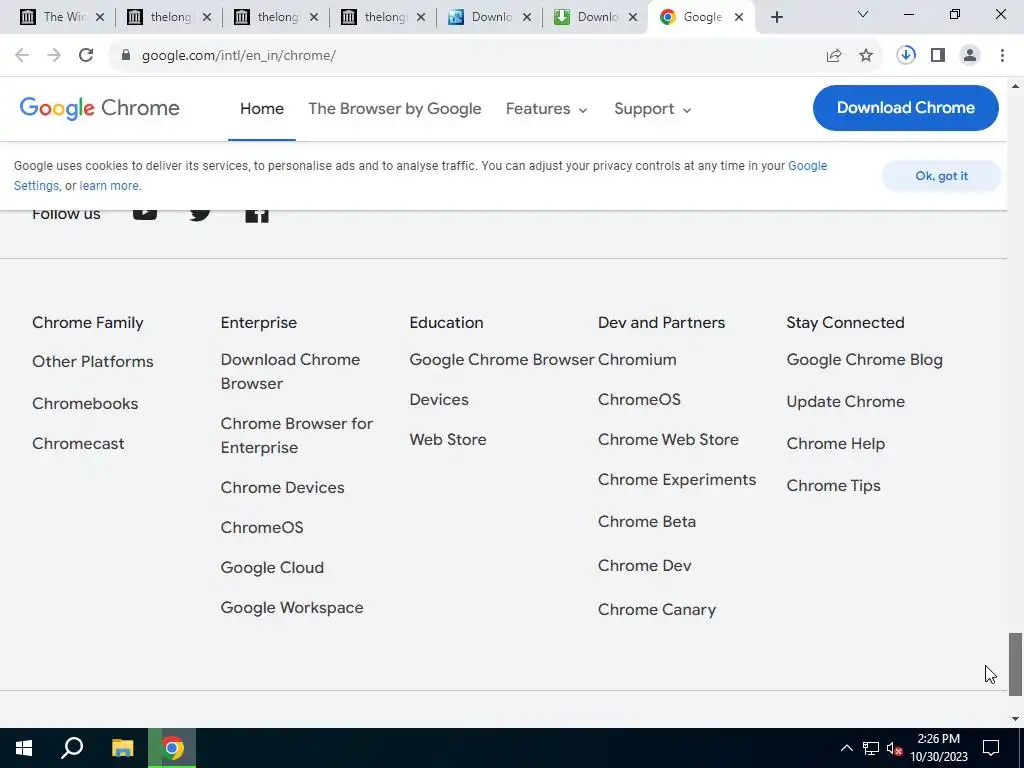Open the tab search chevron
The width and height of the screenshot is (1024, 768).
863,14
